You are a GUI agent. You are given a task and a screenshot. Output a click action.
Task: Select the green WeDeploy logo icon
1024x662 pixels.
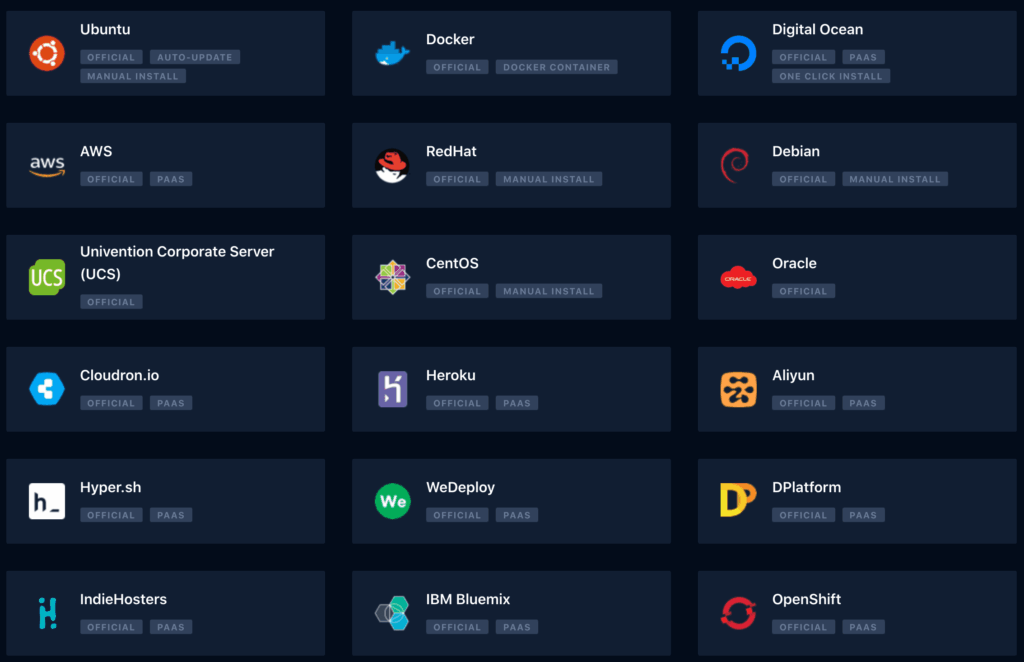pyautogui.click(x=392, y=501)
